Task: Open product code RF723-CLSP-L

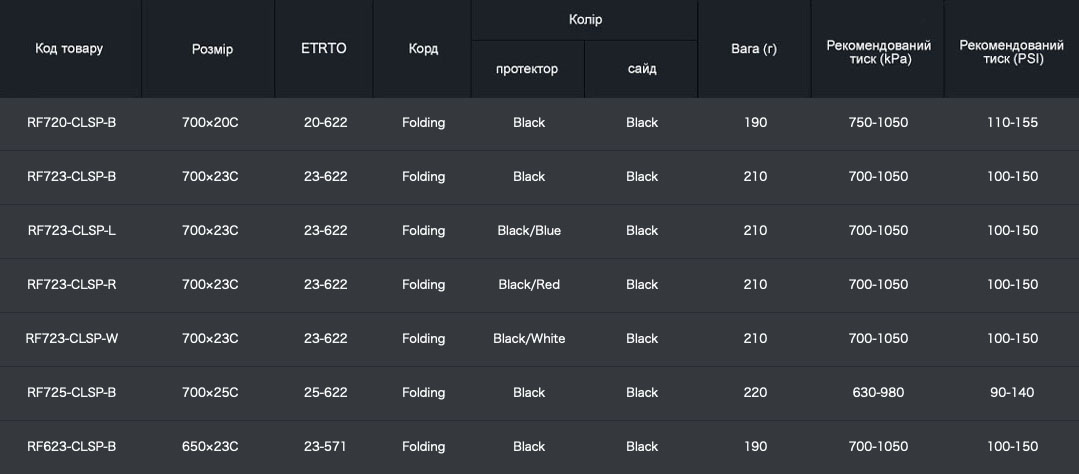Action: pyautogui.click(x=71, y=231)
